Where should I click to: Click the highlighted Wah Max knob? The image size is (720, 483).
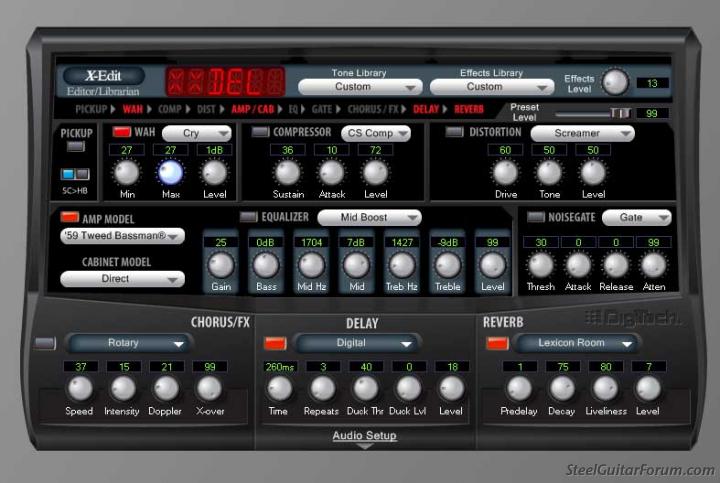170,173
